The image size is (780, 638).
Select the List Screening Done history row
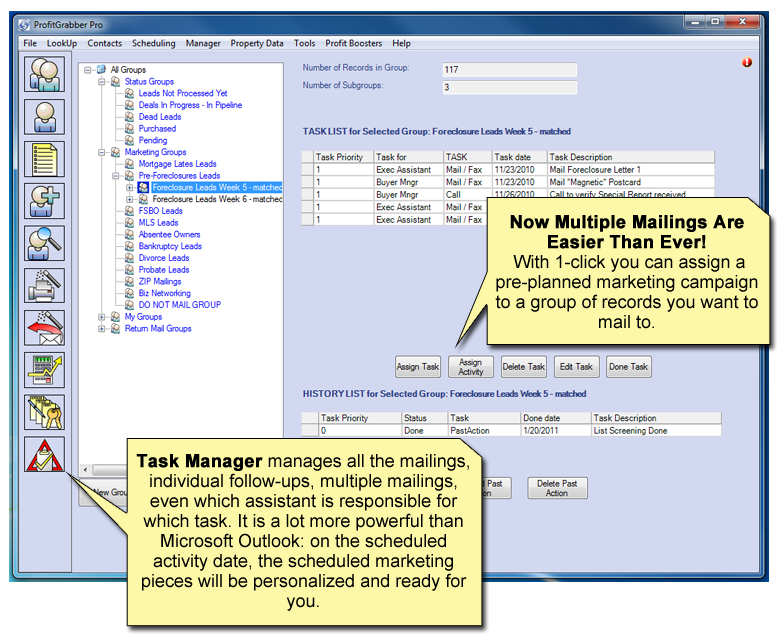click(511, 431)
